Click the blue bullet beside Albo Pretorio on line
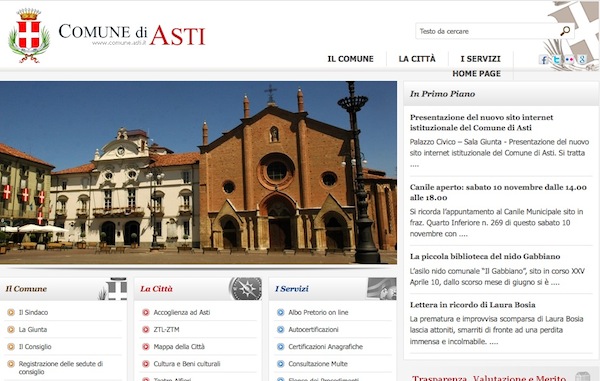Screen dimensions: 600x381 pos(280,312)
